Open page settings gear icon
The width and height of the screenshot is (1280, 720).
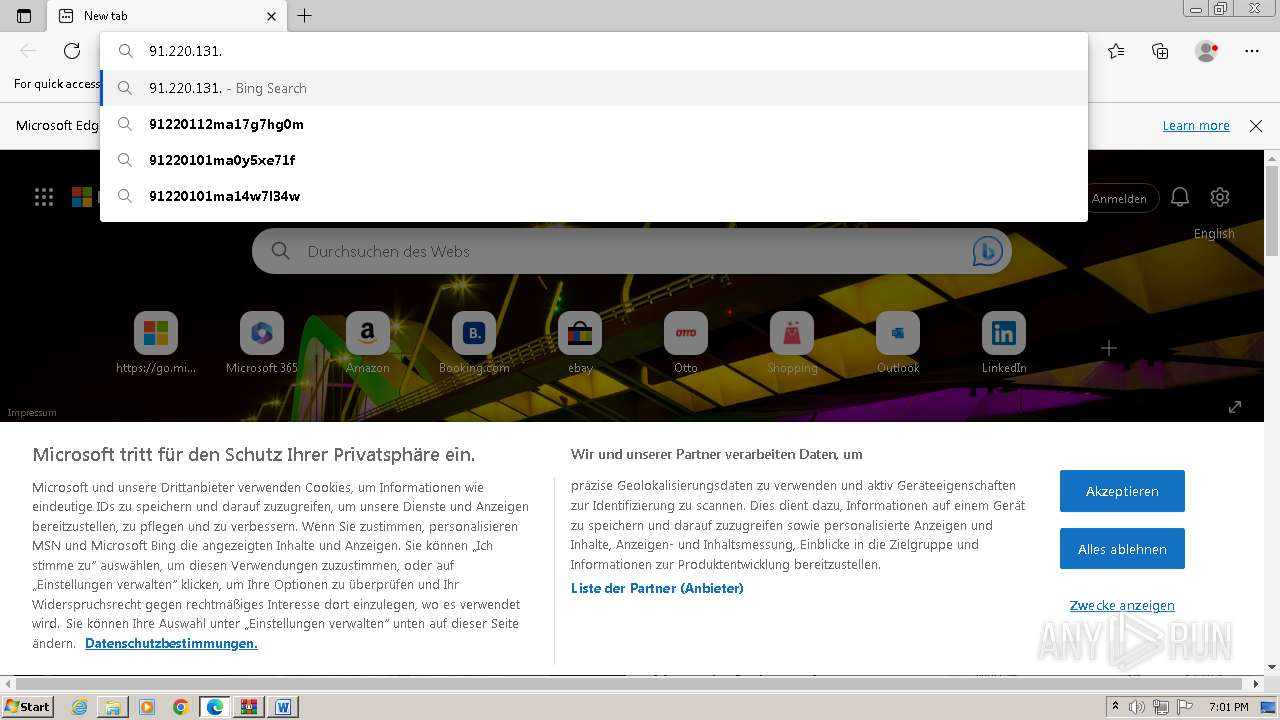click(1219, 197)
